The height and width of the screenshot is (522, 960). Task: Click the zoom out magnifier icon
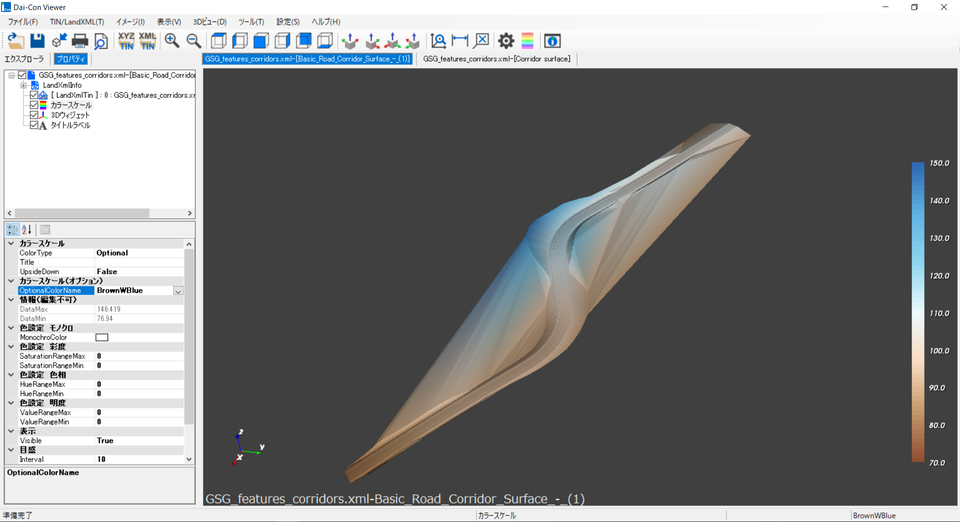[x=193, y=41]
